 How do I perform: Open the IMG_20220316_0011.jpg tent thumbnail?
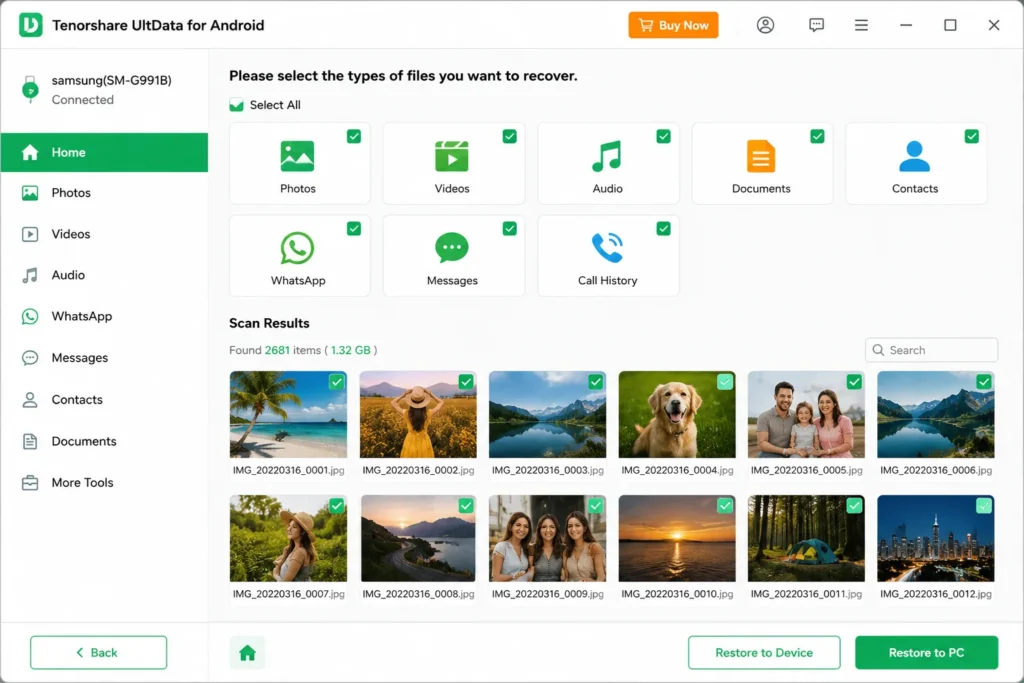806,539
